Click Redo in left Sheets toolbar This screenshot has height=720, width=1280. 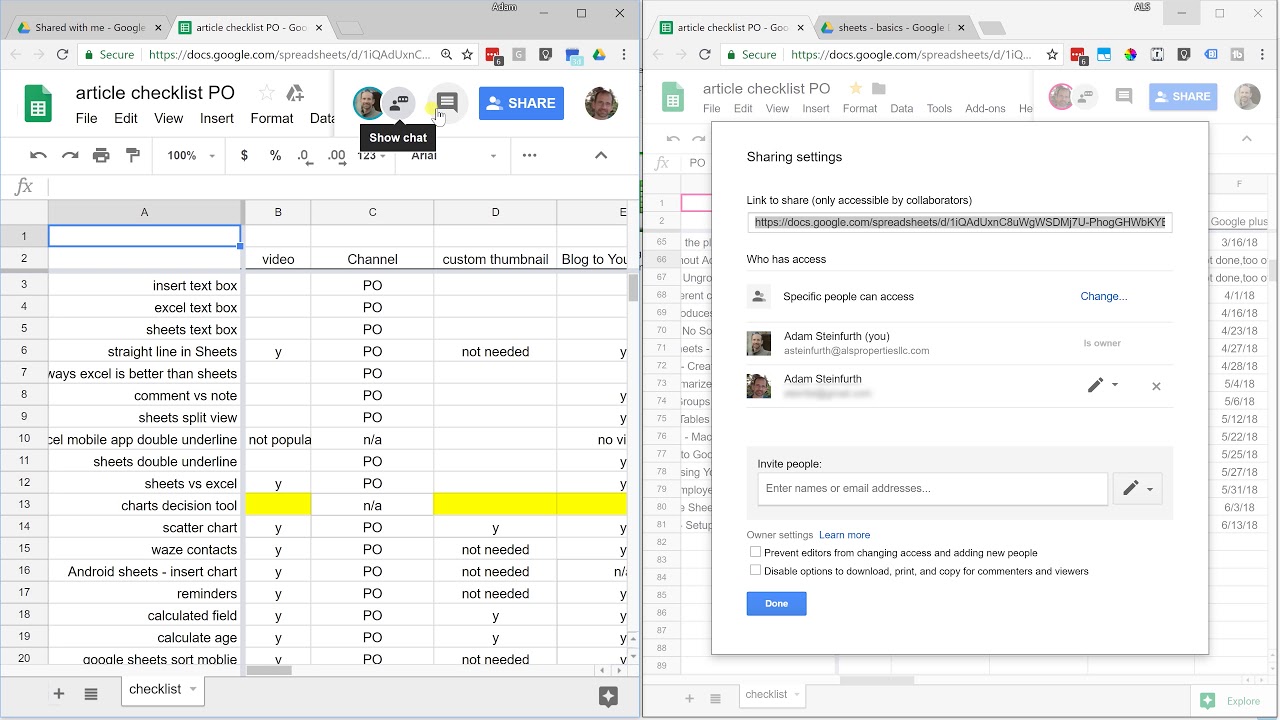click(x=70, y=155)
